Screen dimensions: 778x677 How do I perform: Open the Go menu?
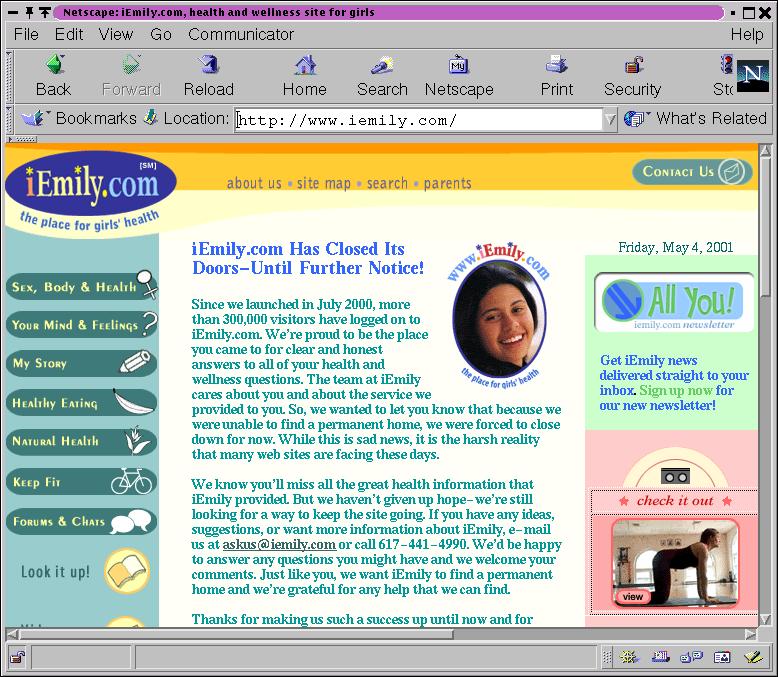click(161, 34)
